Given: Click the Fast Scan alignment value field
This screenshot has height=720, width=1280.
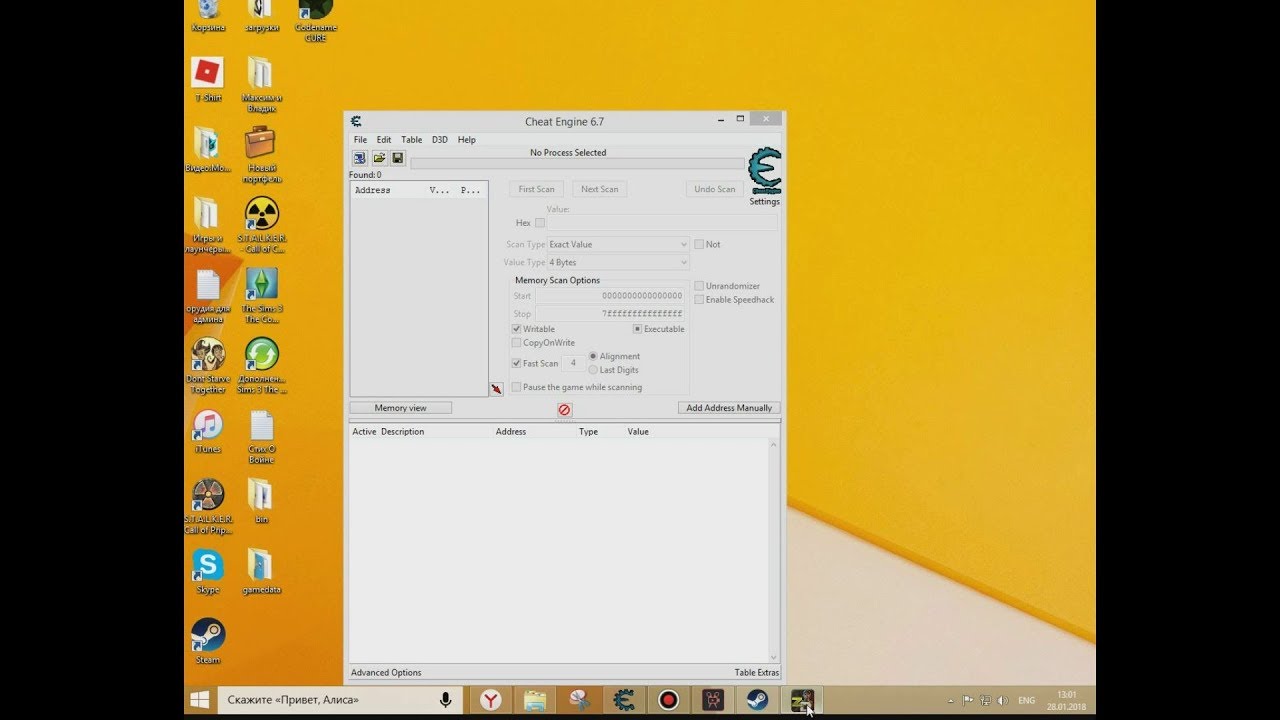Looking at the screenshot, I should pyautogui.click(x=573, y=363).
